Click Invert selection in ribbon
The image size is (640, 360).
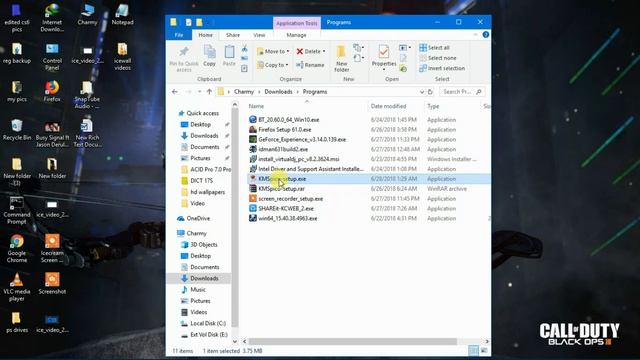point(442,68)
